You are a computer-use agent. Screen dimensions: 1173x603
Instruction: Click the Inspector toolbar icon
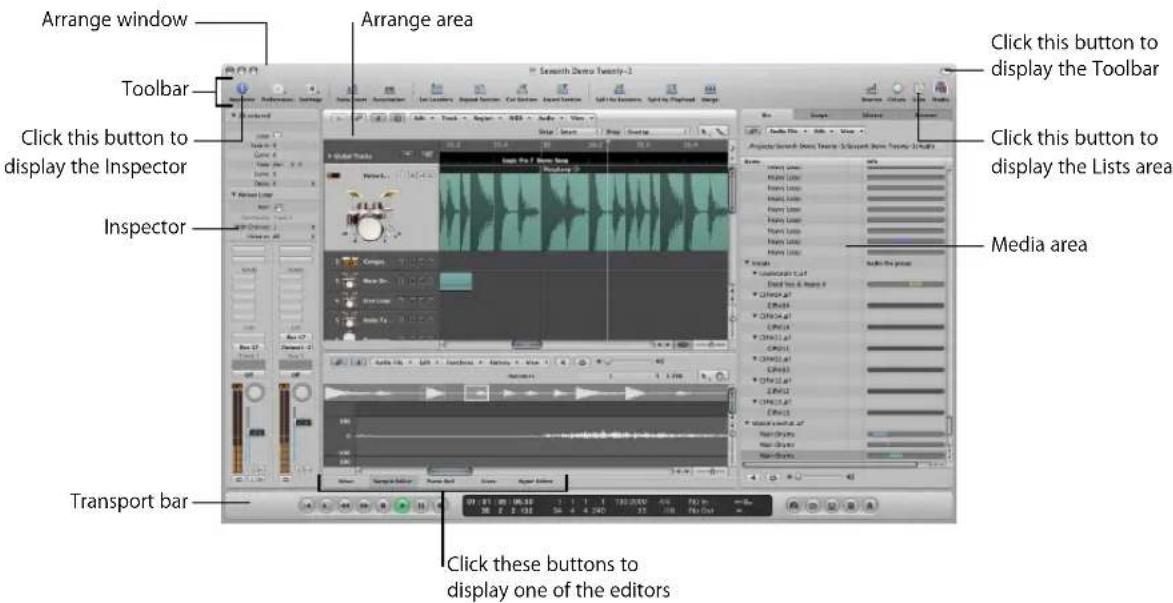click(x=242, y=91)
